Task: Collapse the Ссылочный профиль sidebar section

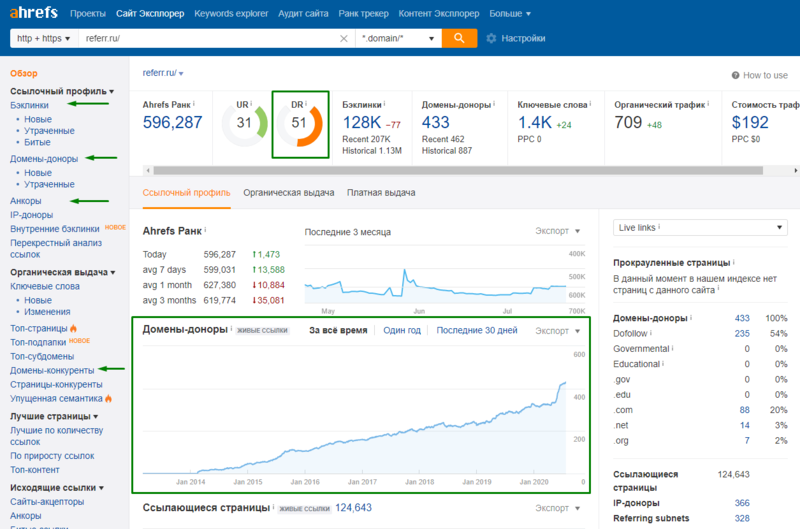Action: pos(62,91)
